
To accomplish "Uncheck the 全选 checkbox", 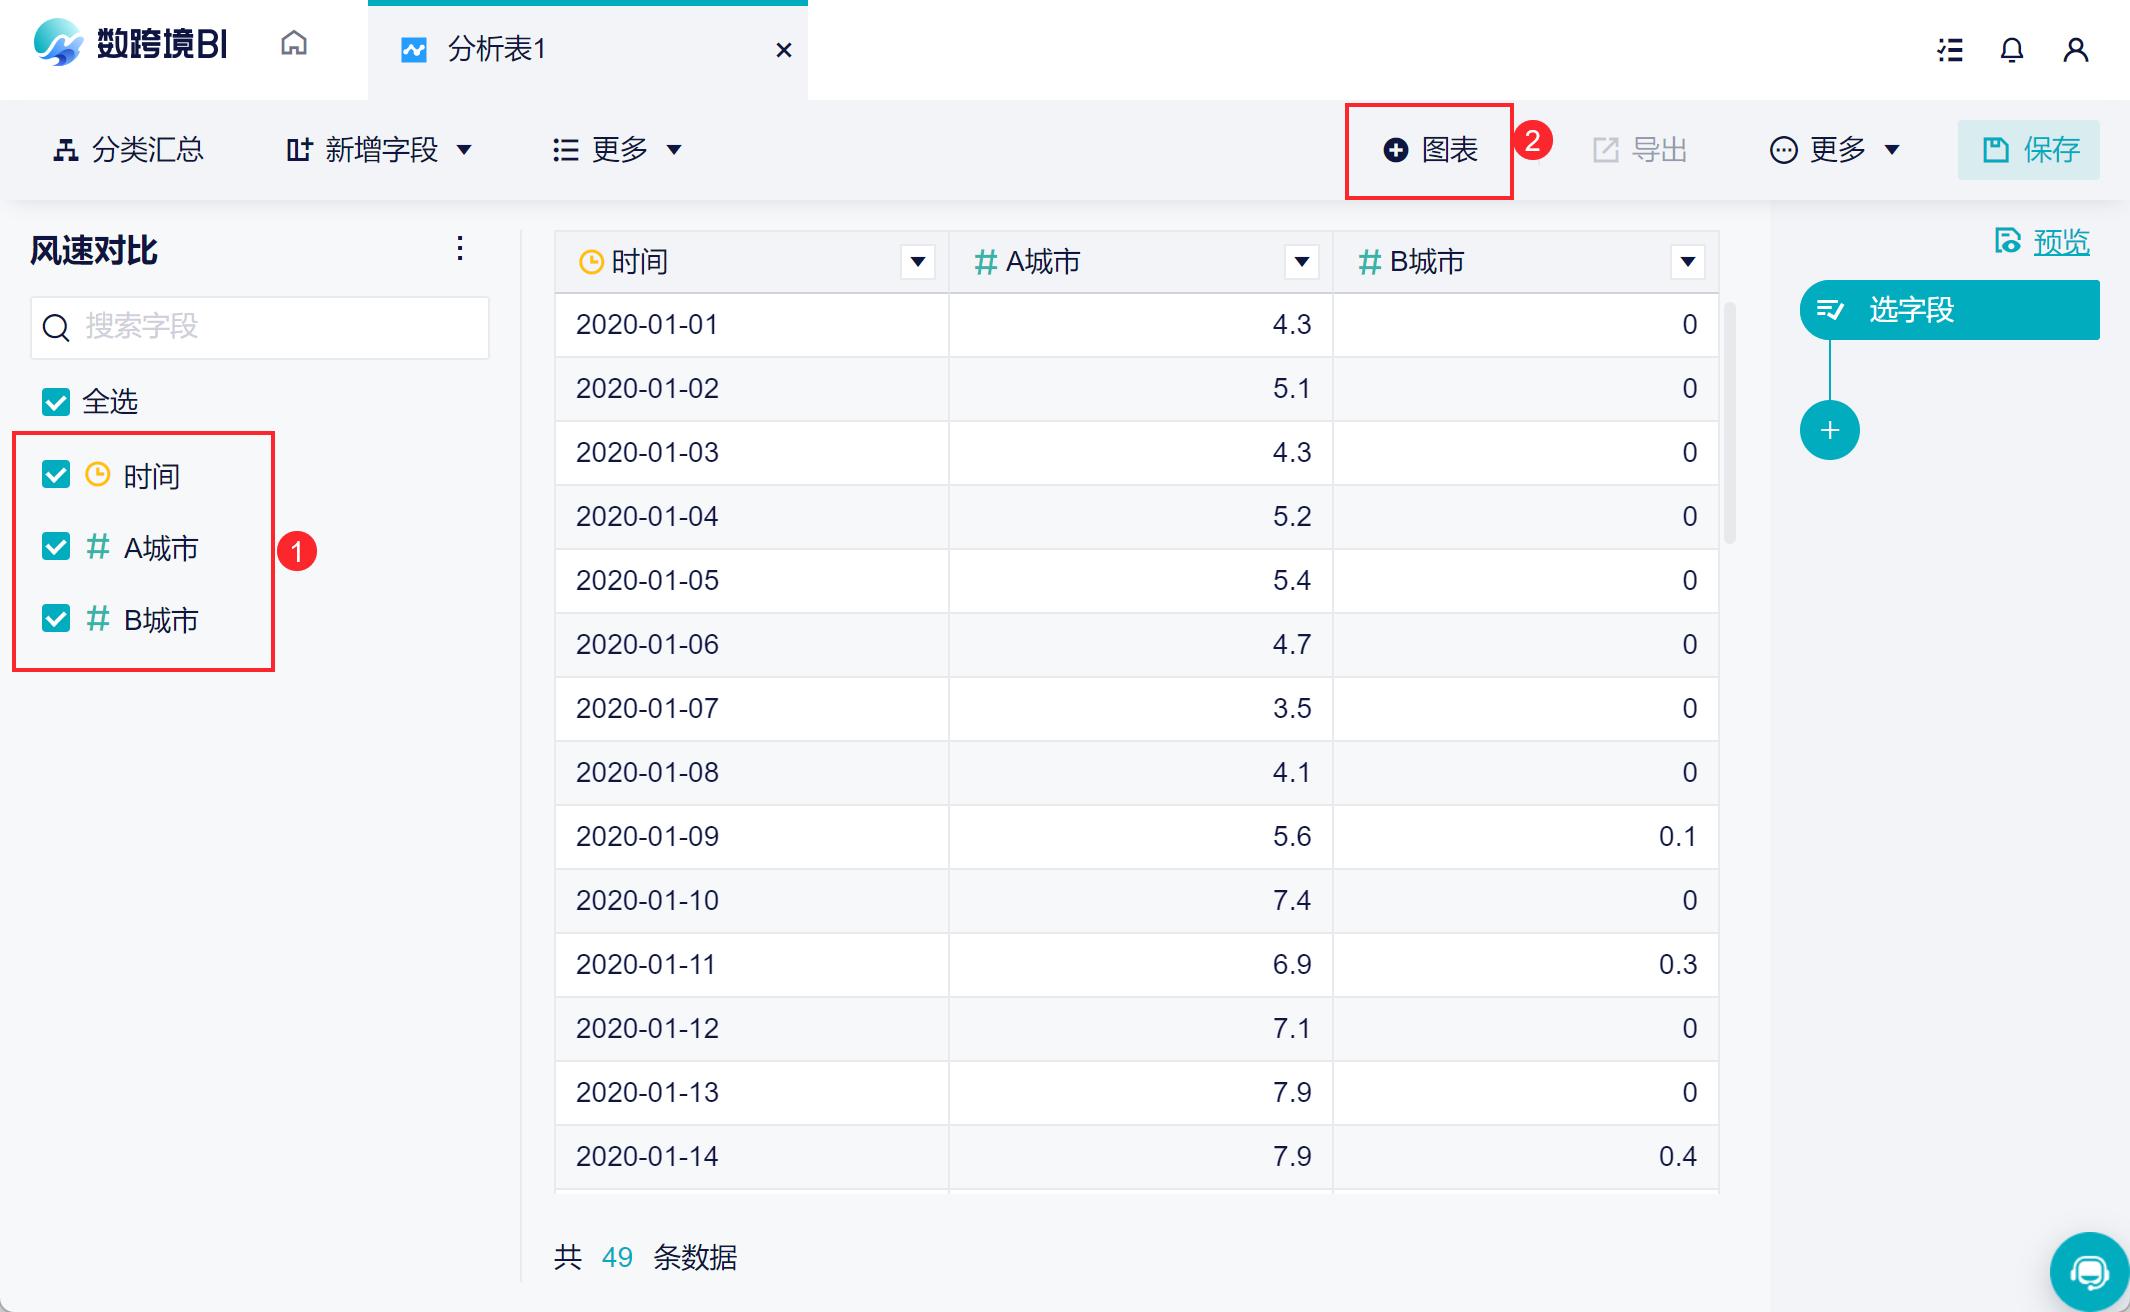I will click(x=56, y=402).
